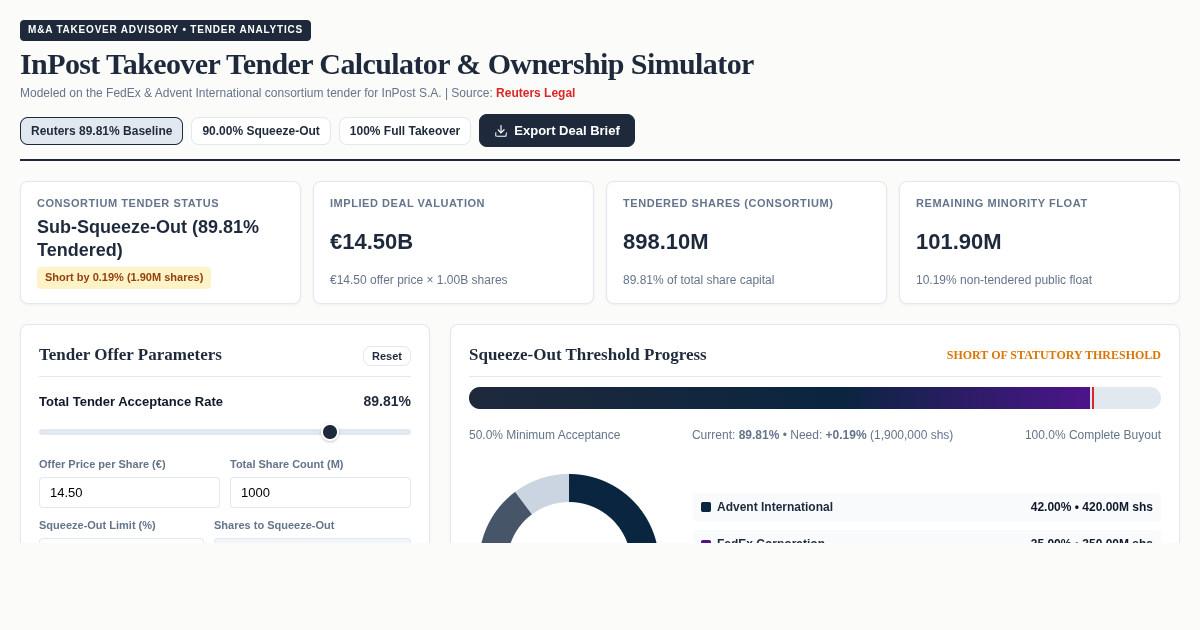The width and height of the screenshot is (1200, 630).
Task: Click the 101.90M remaining minority float value
Action: pyautogui.click(x=958, y=242)
